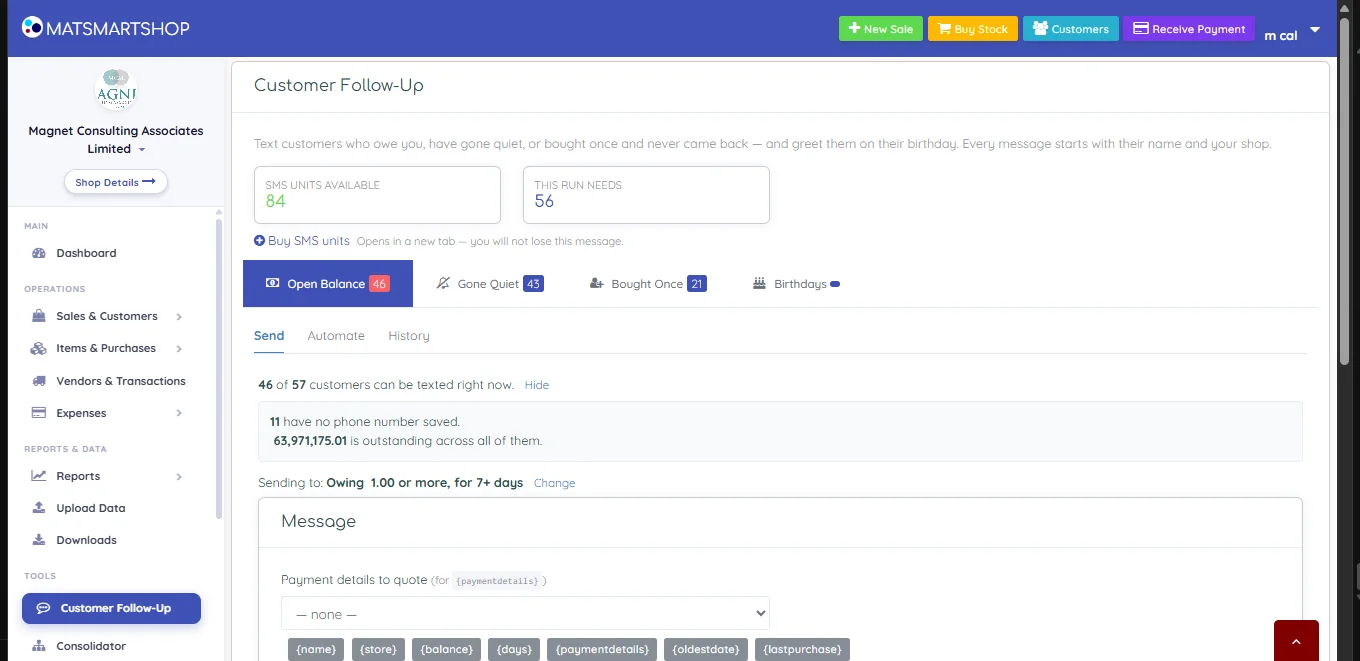This screenshot has height=661, width=1360.
Task: Click the user-plus icon on Bought Once
Action: (x=597, y=284)
